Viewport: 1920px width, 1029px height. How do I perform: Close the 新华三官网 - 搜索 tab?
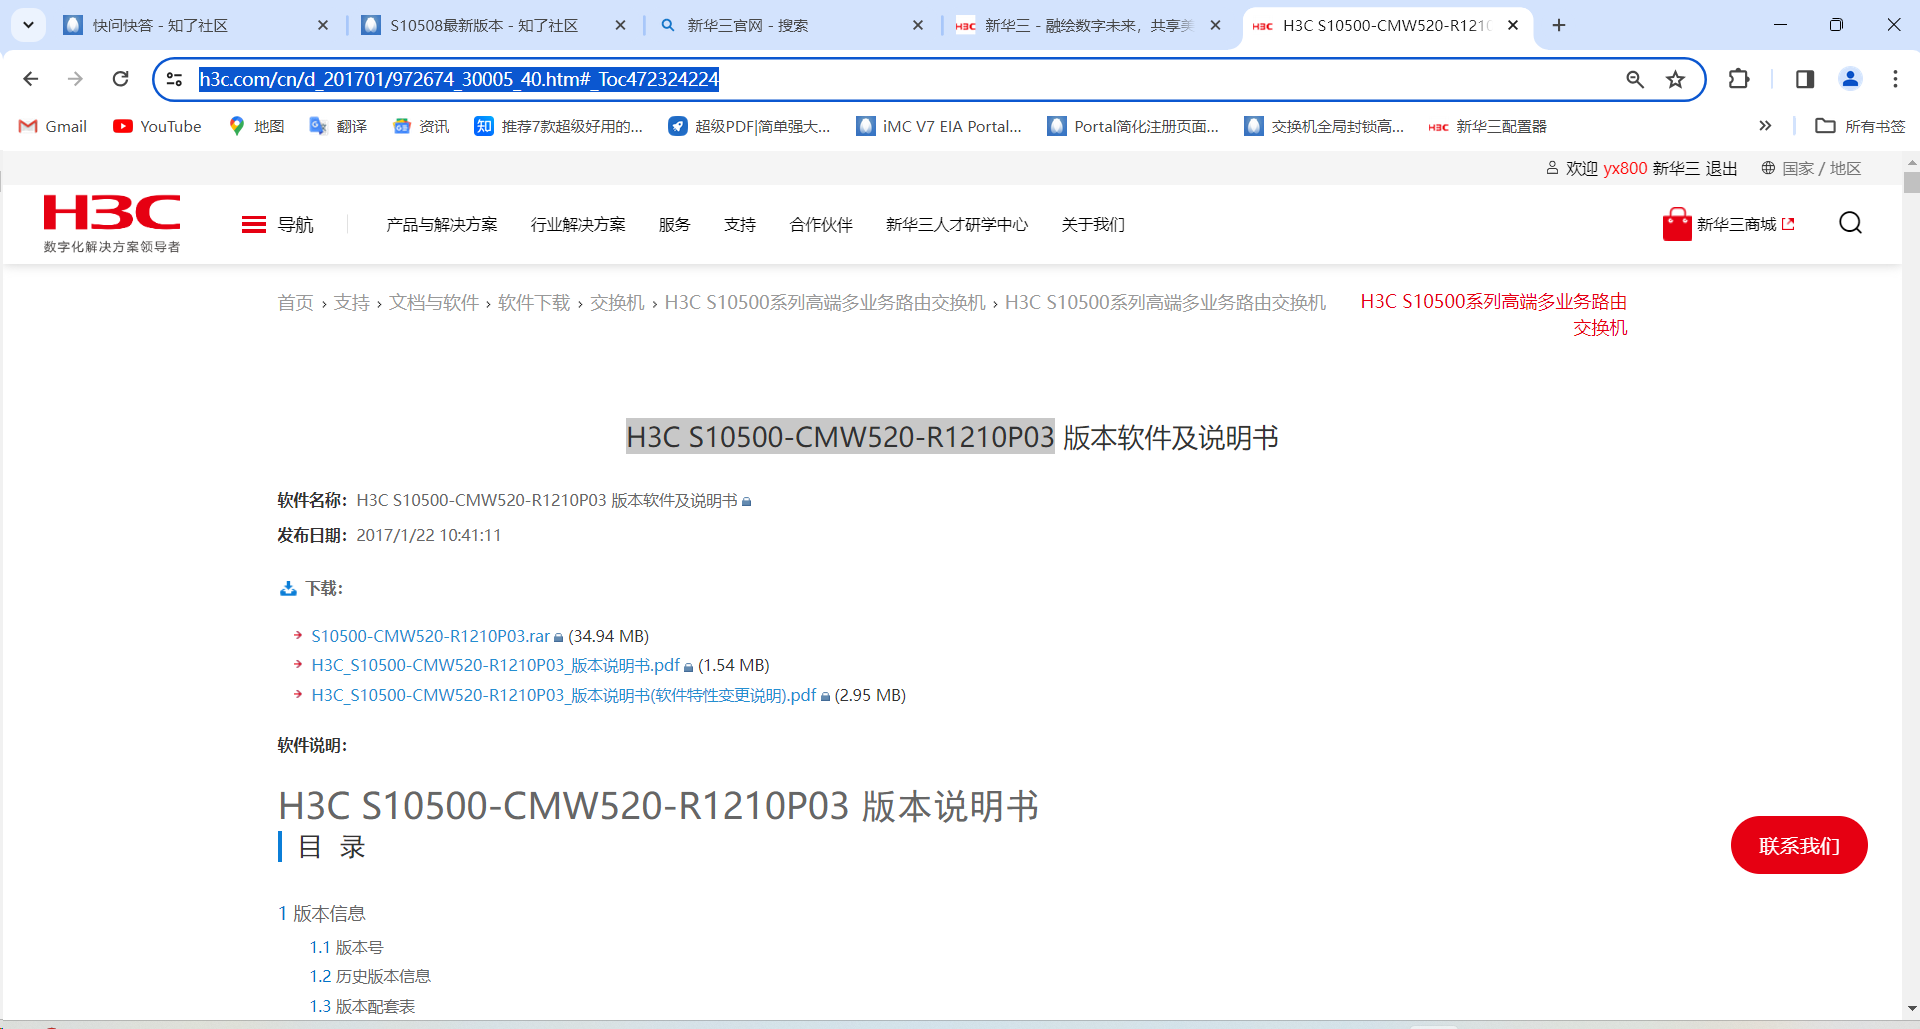click(x=918, y=25)
